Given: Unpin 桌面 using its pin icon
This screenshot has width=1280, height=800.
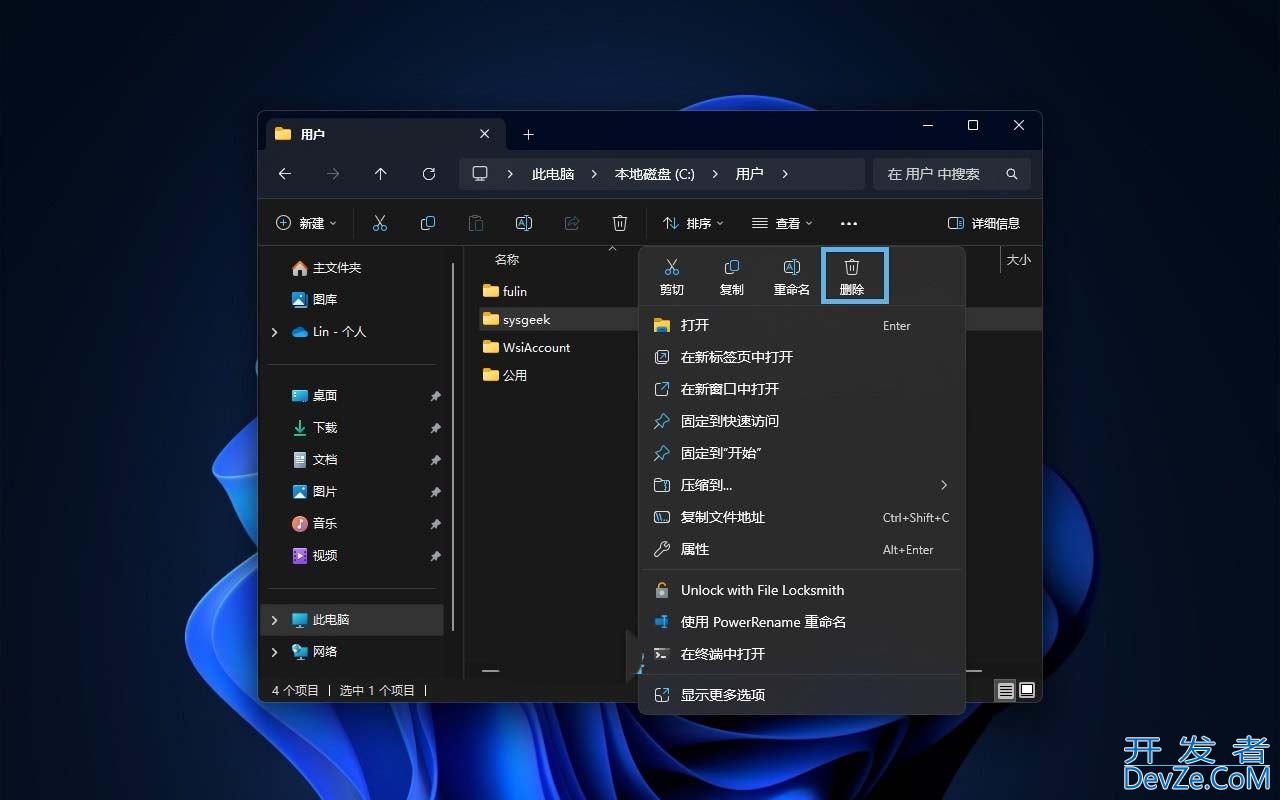Looking at the screenshot, I should coord(435,396).
